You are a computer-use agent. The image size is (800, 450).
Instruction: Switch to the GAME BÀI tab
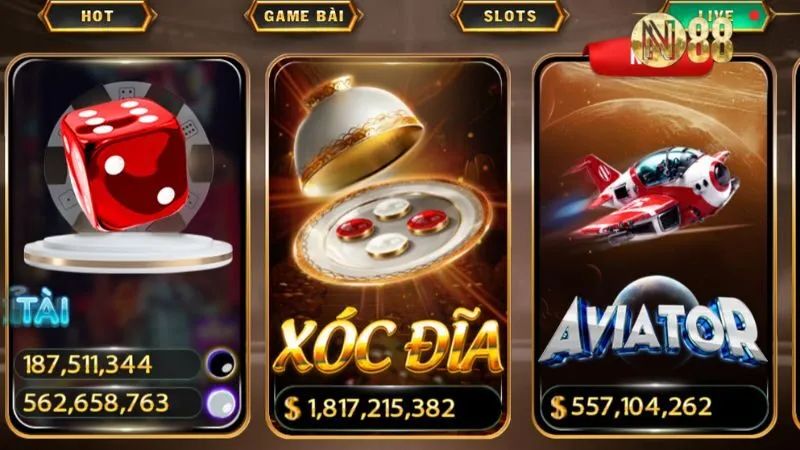pyautogui.click(x=304, y=16)
